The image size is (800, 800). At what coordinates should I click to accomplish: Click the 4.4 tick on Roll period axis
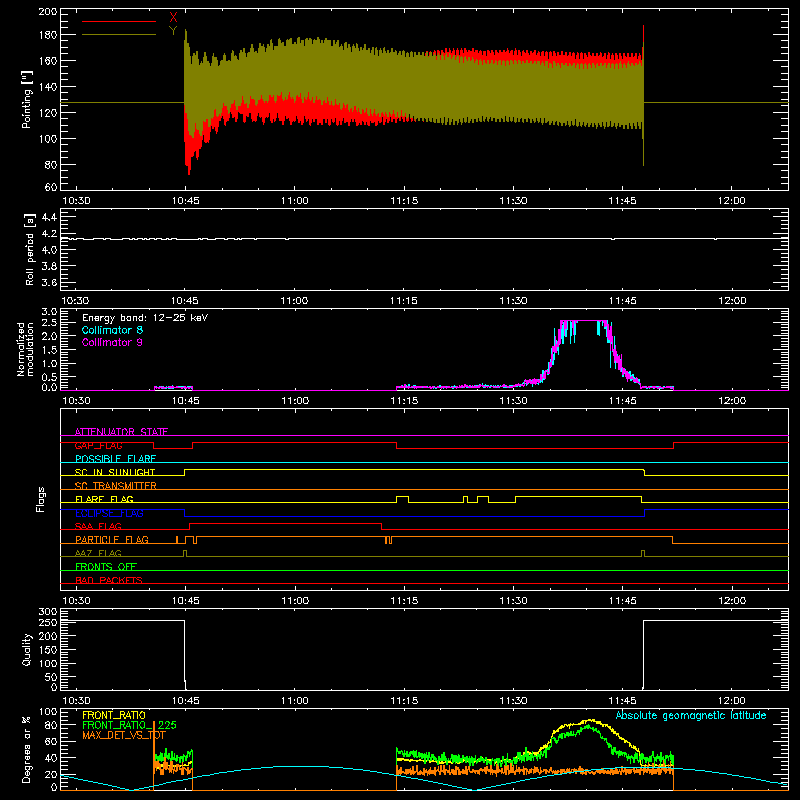[x=49, y=217]
